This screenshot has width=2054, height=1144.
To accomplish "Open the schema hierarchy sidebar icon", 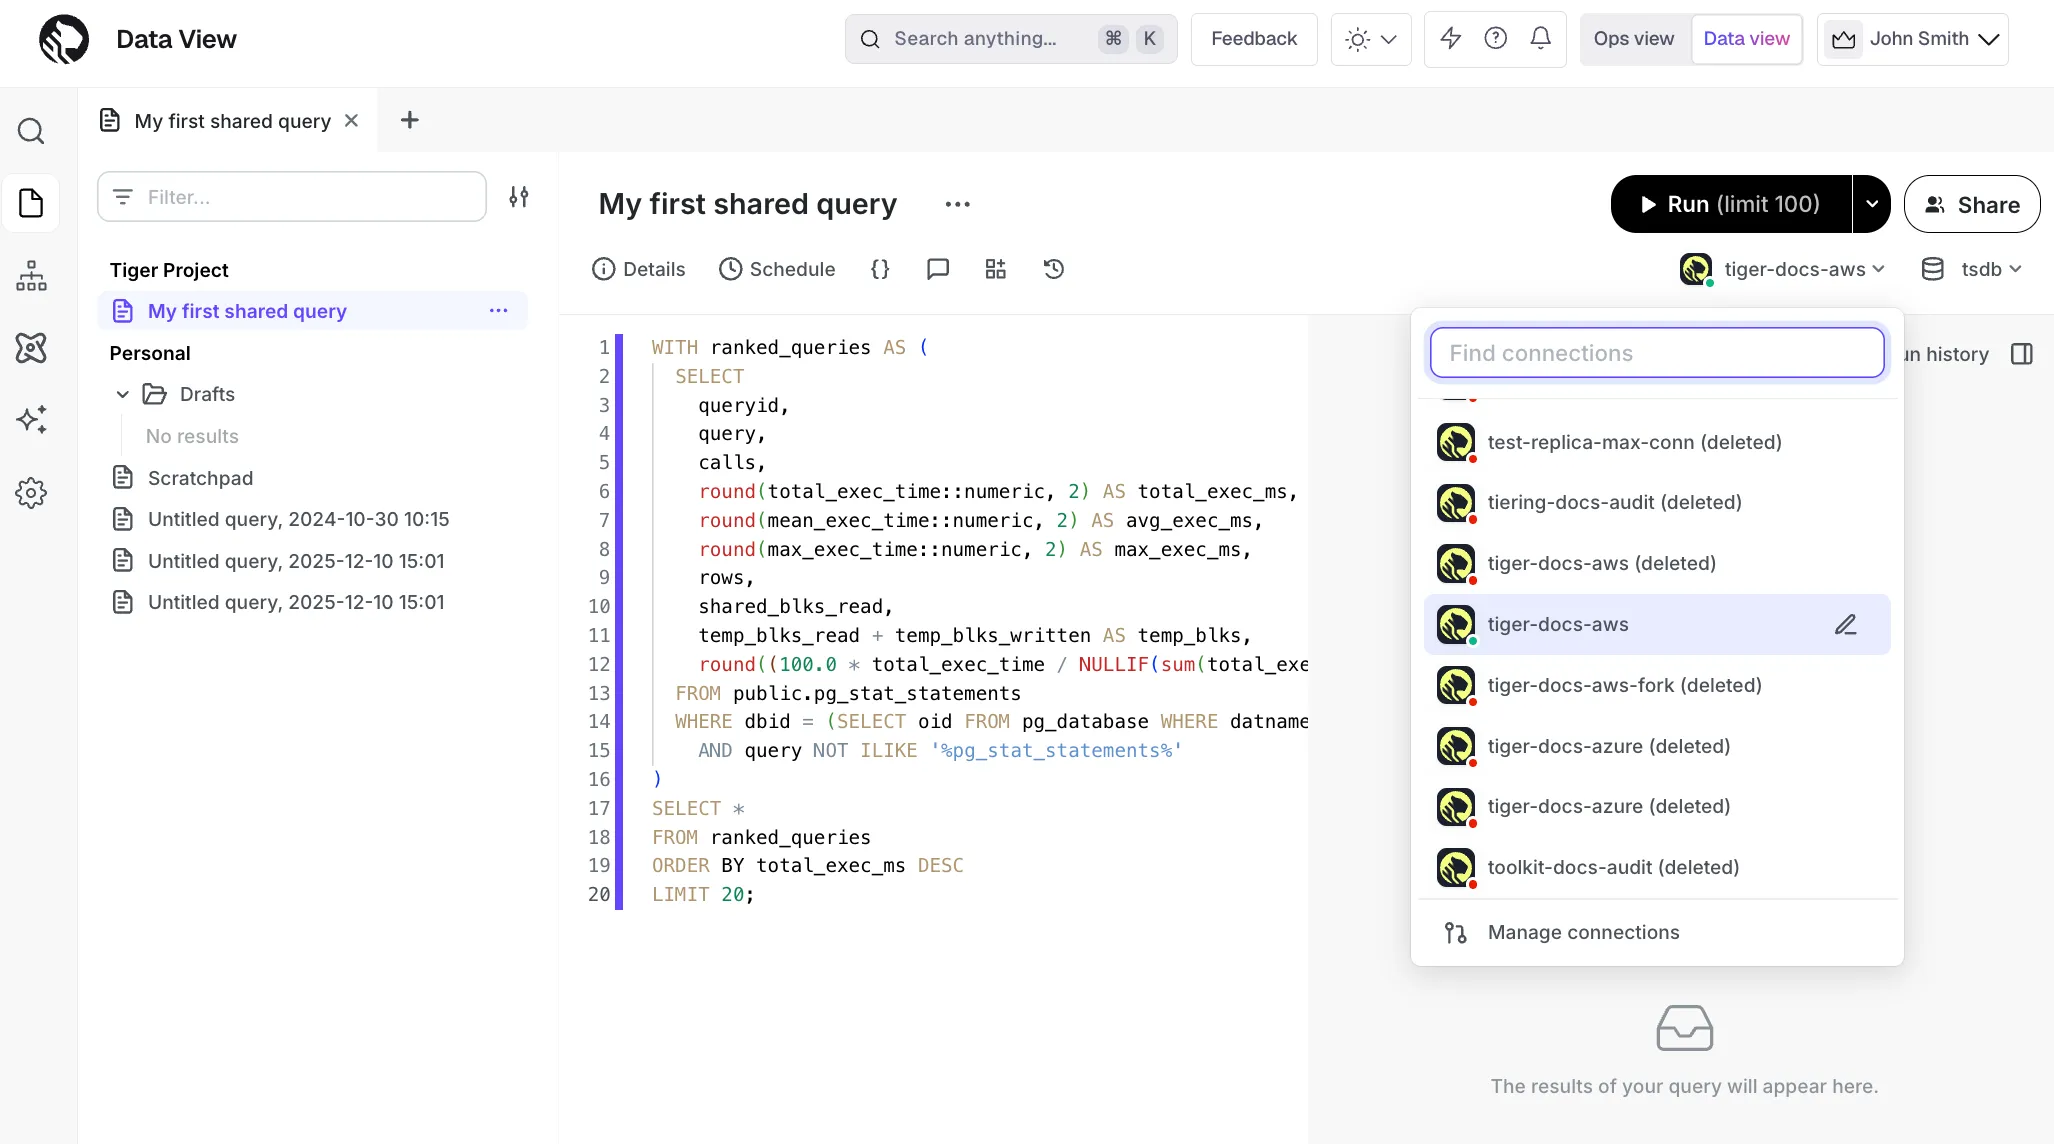I will (x=31, y=276).
